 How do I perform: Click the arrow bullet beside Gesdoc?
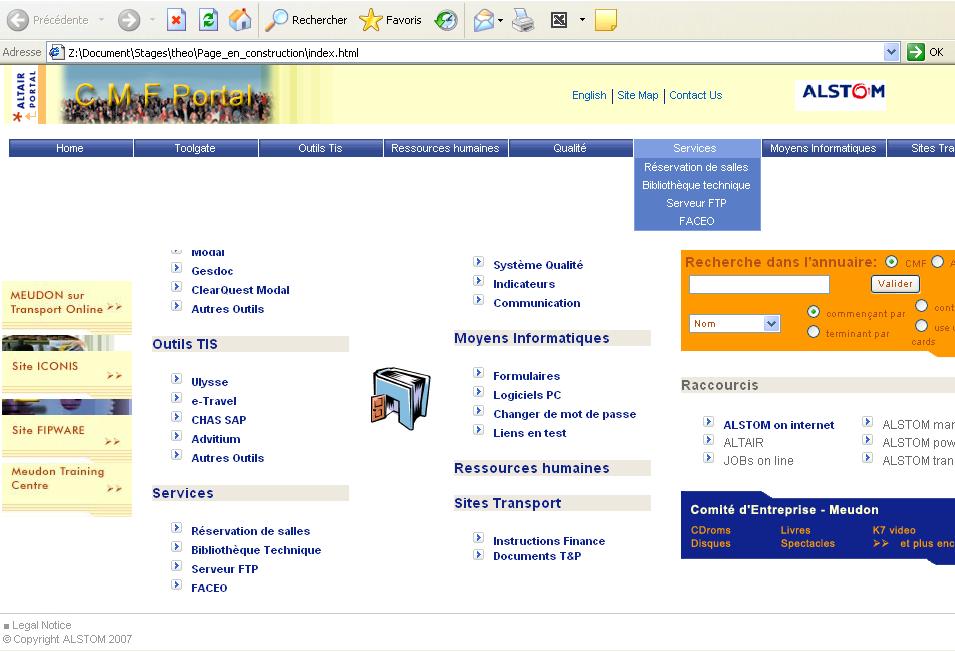tap(176, 267)
